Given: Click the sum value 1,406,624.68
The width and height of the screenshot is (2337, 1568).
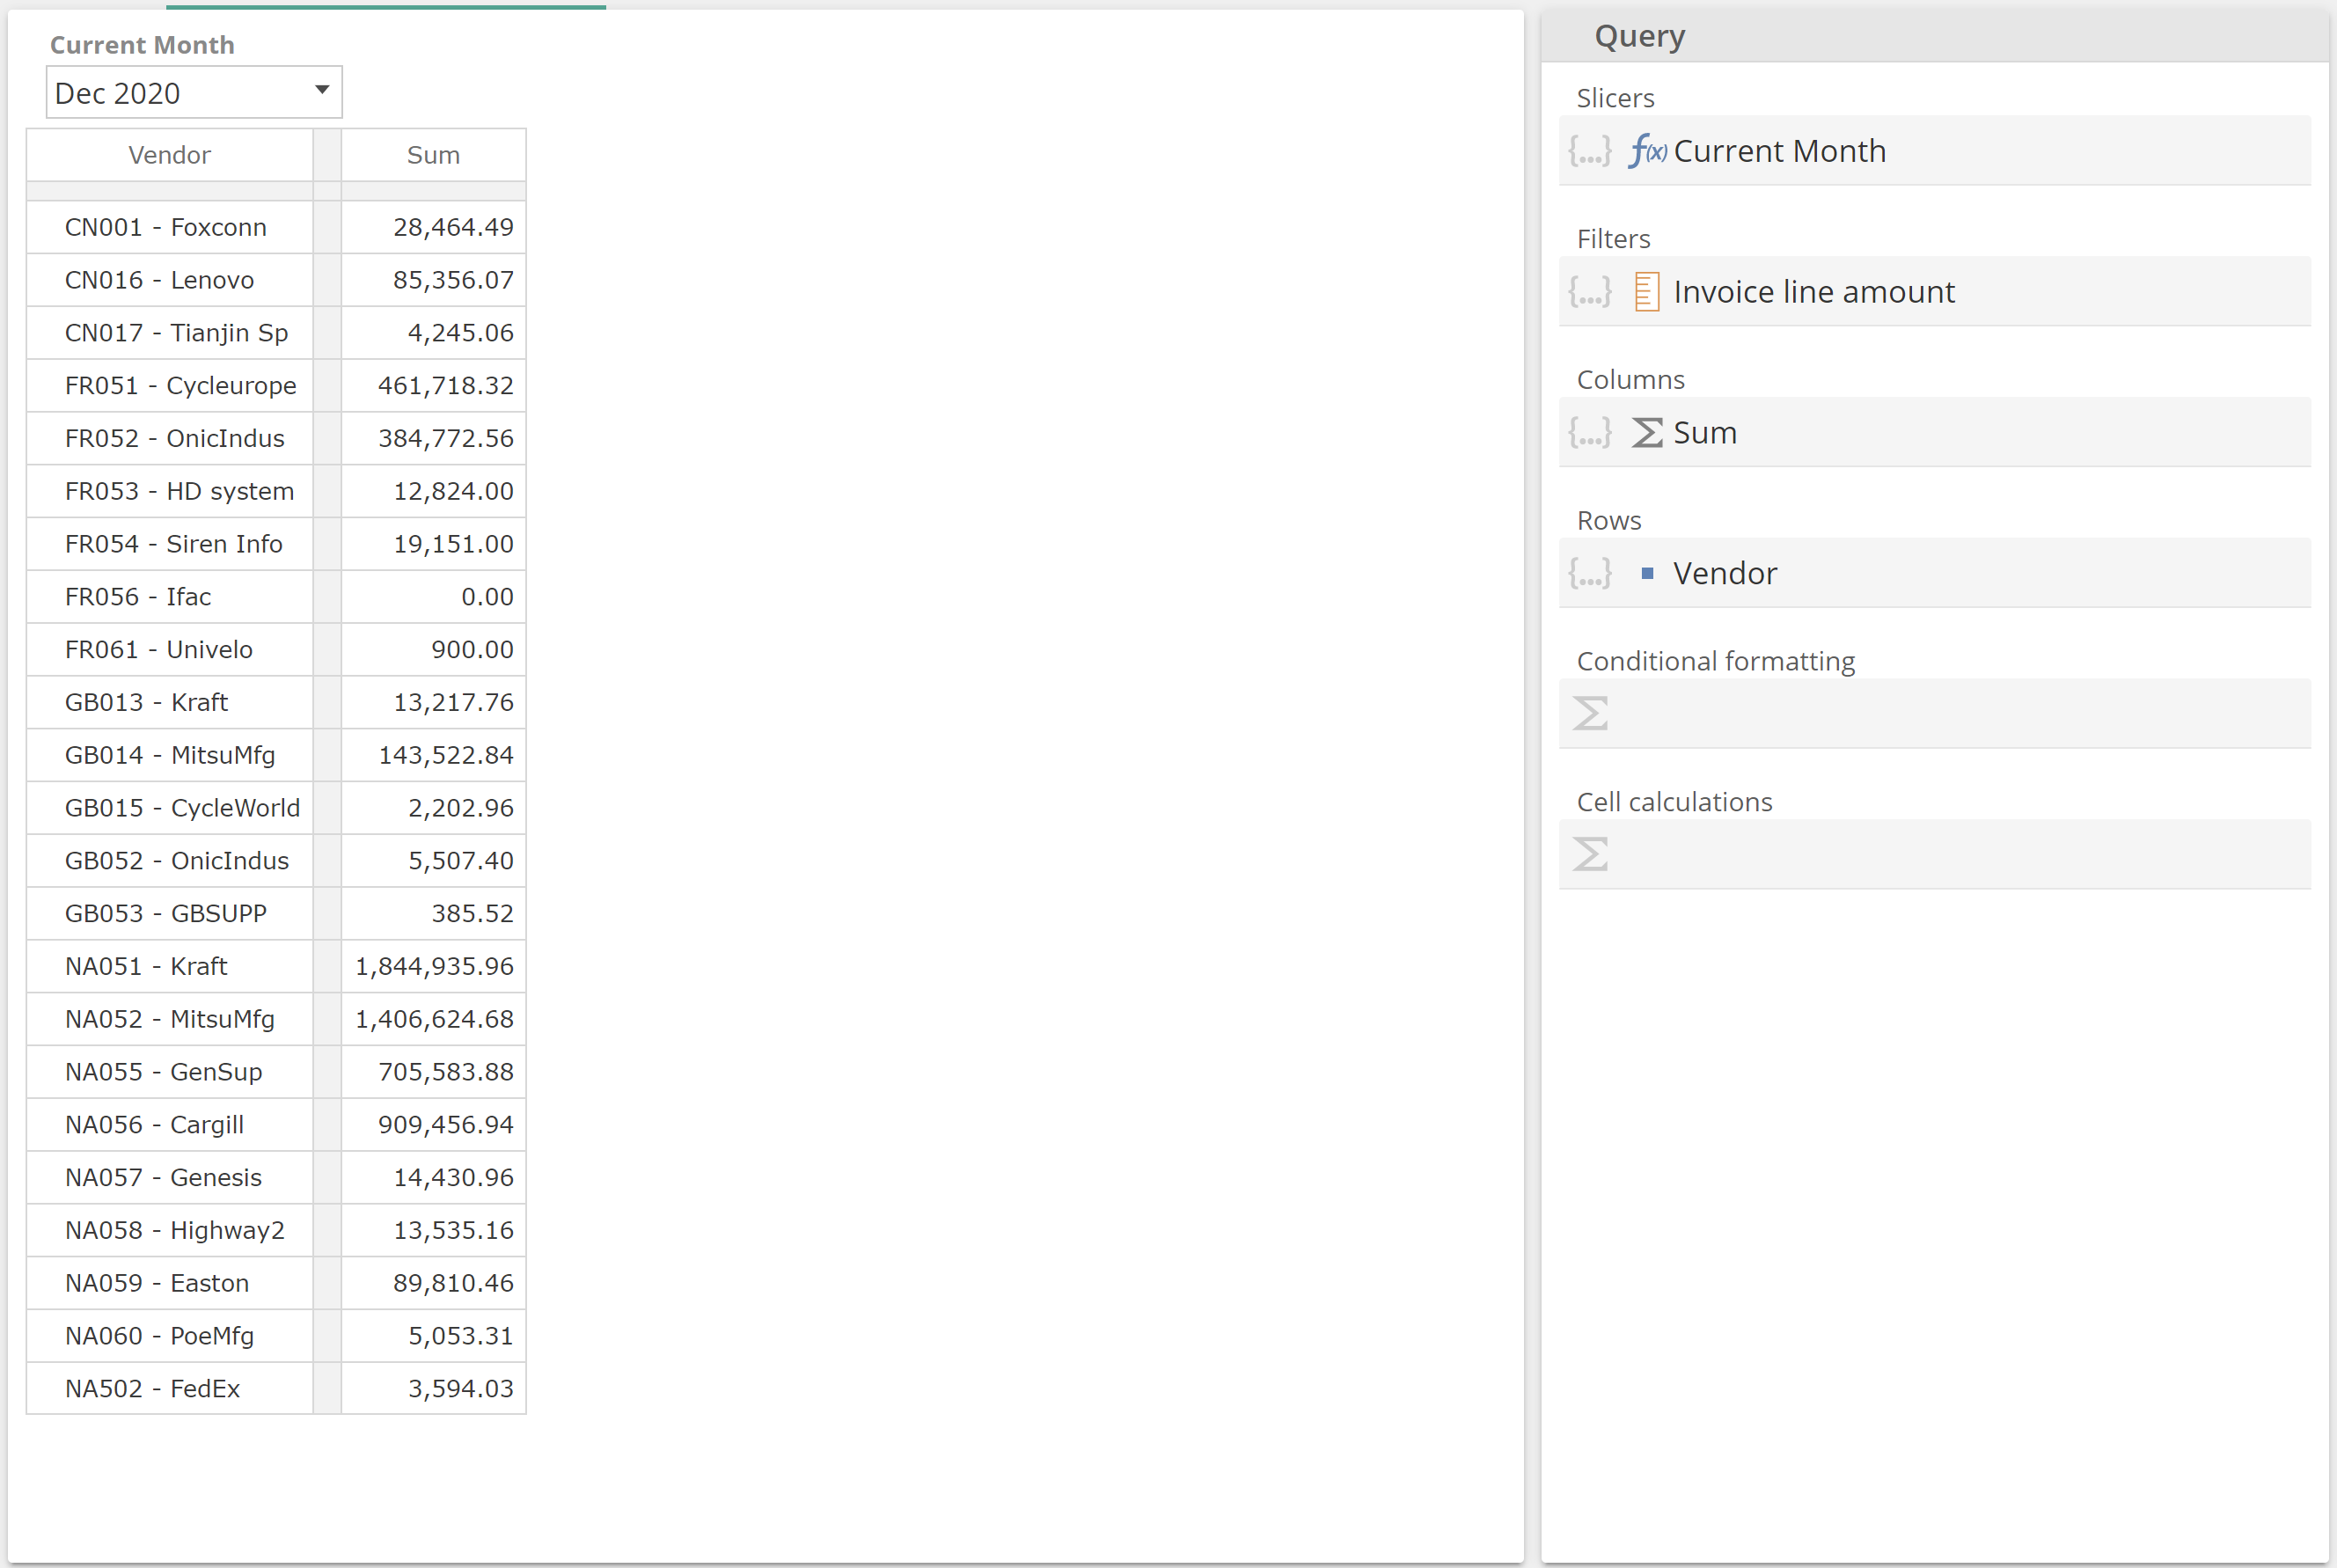Looking at the screenshot, I should pyautogui.click(x=433, y=1020).
